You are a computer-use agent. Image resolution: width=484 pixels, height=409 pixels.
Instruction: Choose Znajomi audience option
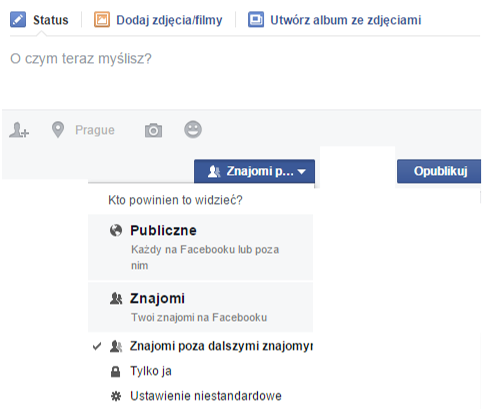pyautogui.click(x=200, y=307)
